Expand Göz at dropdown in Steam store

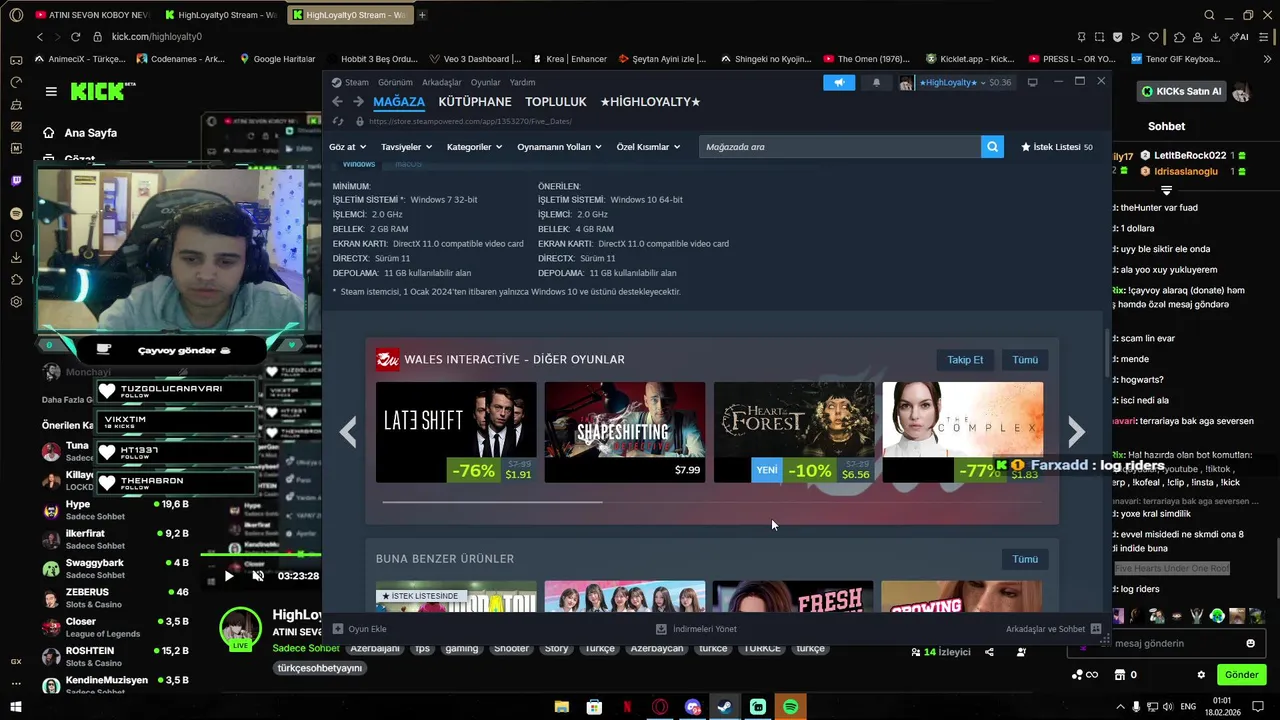(346, 147)
